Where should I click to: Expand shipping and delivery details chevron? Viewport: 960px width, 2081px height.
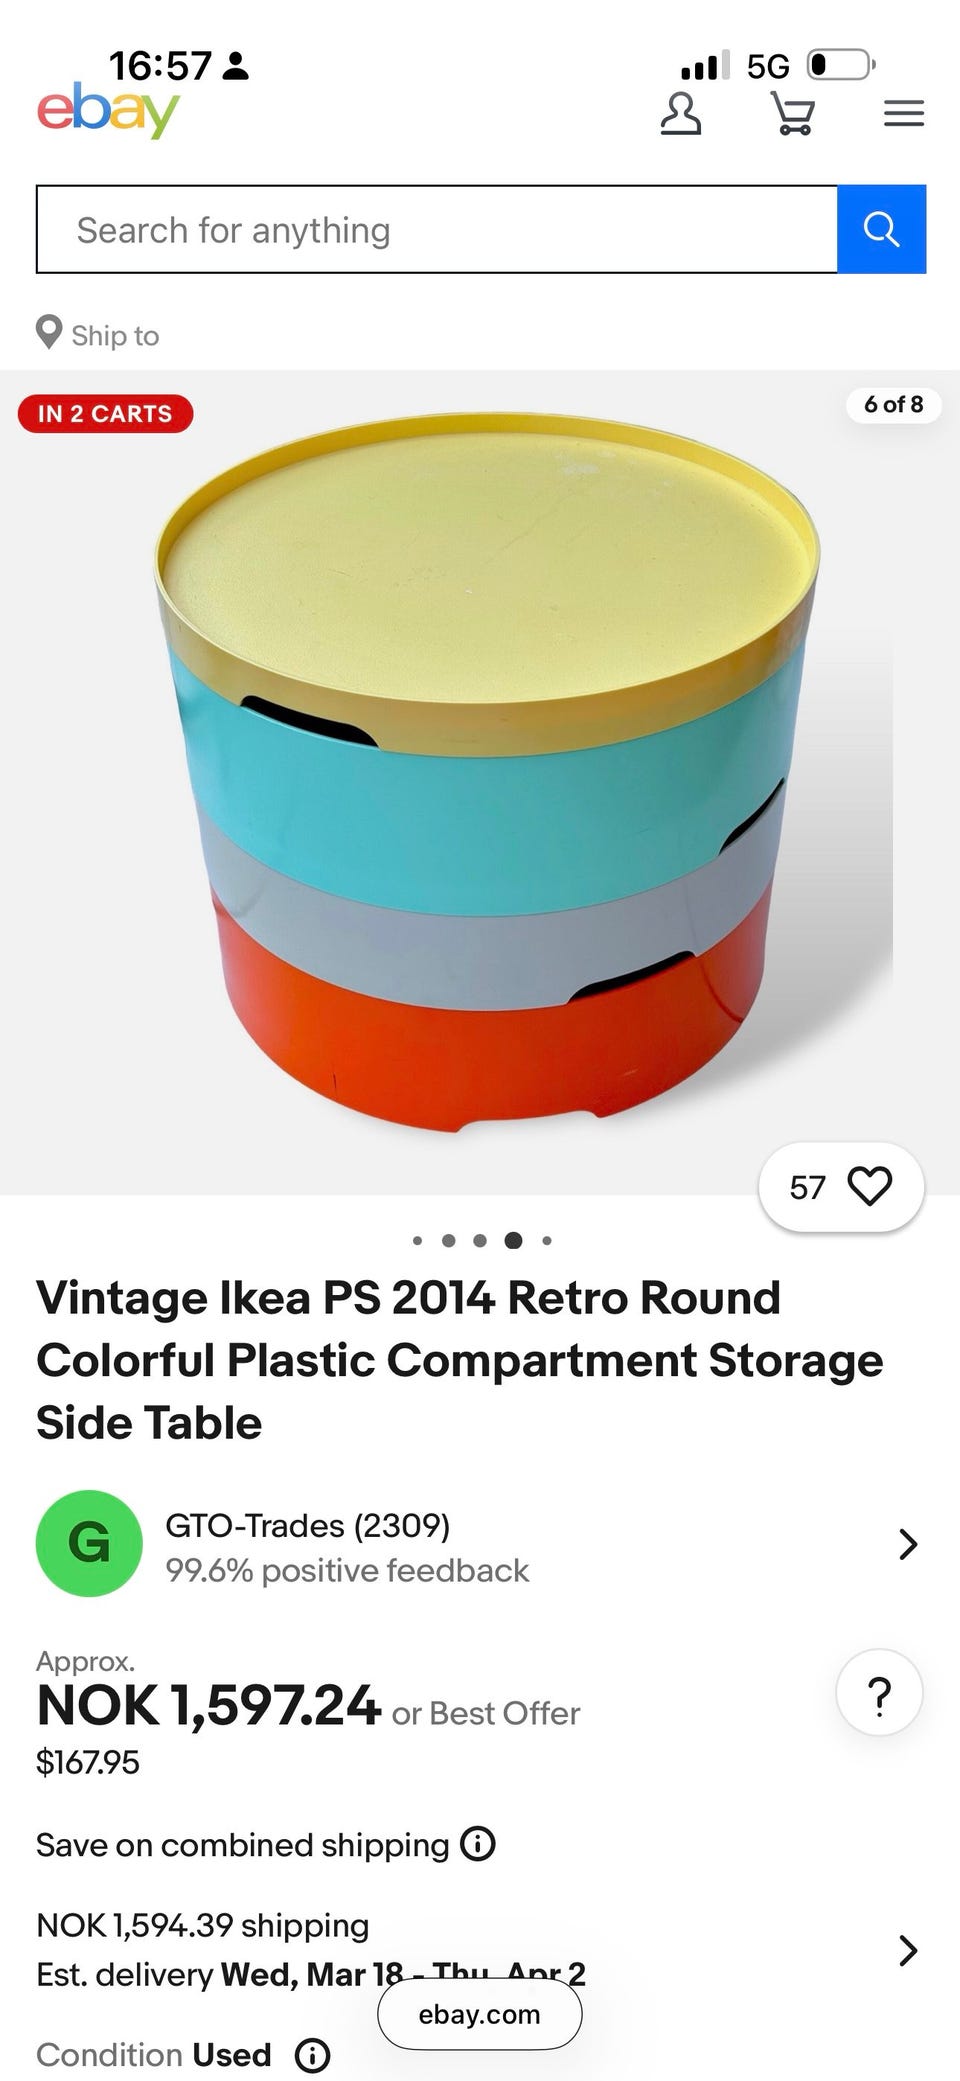[907, 1950]
